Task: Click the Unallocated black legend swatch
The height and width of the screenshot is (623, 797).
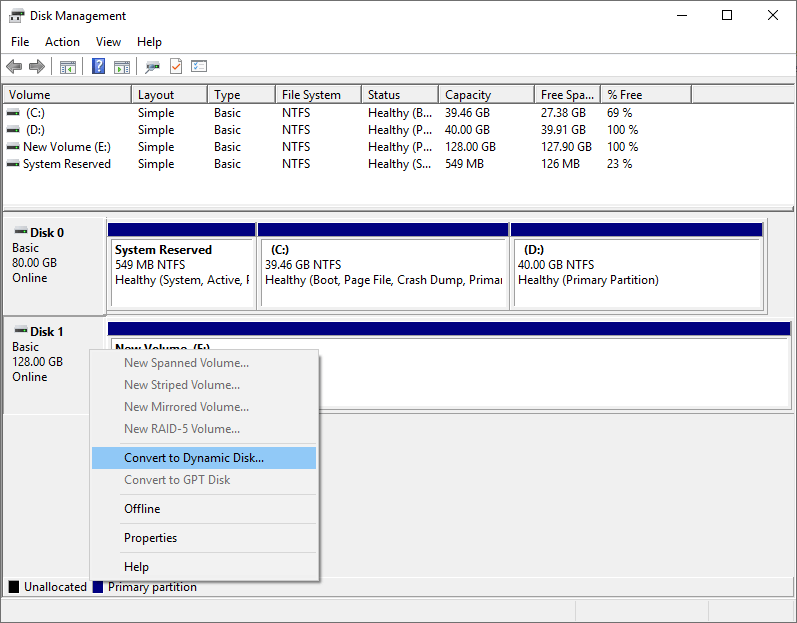Action: pyautogui.click(x=14, y=587)
